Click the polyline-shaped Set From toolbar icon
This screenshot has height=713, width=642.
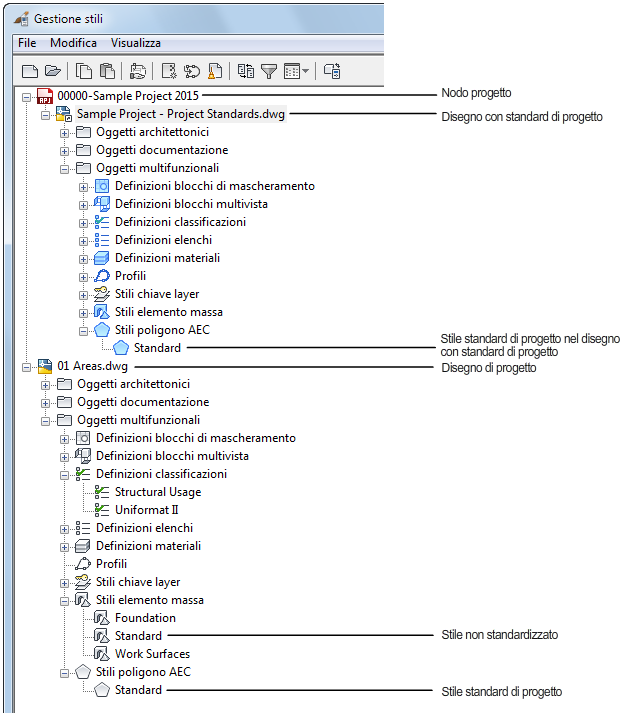[192, 71]
